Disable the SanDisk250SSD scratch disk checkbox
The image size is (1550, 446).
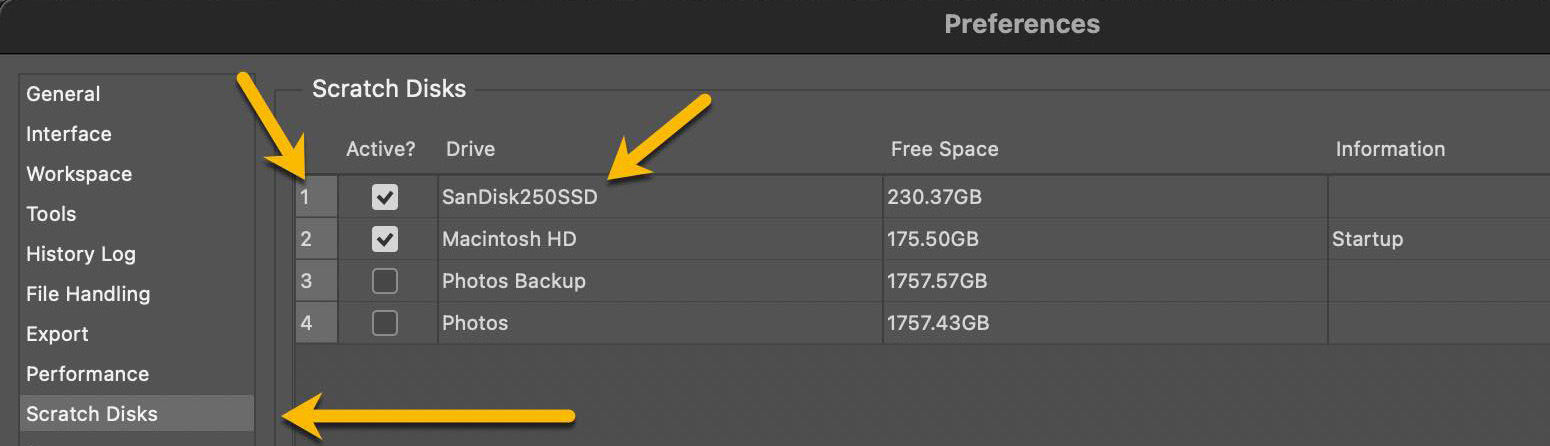click(x=385, y=197)
